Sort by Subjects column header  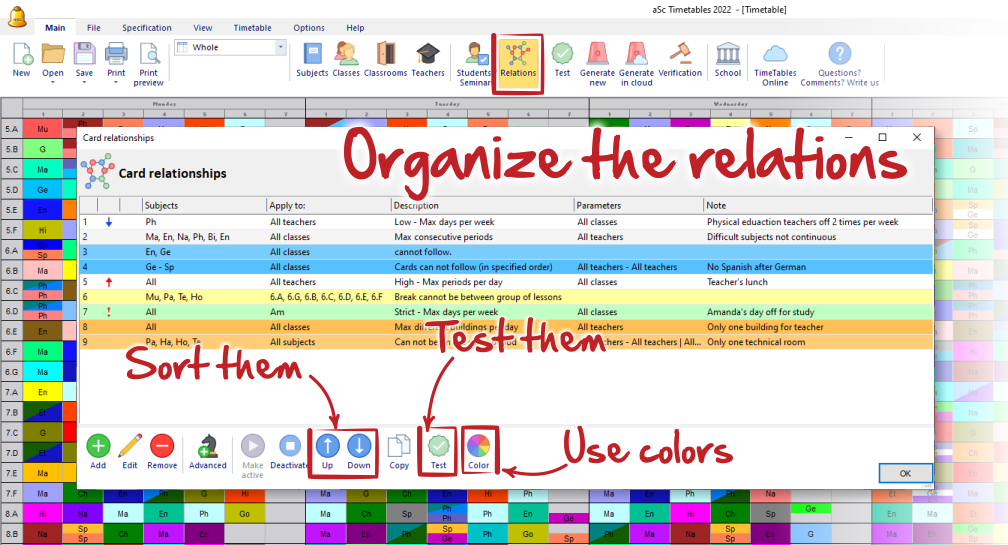pos(204,206)
